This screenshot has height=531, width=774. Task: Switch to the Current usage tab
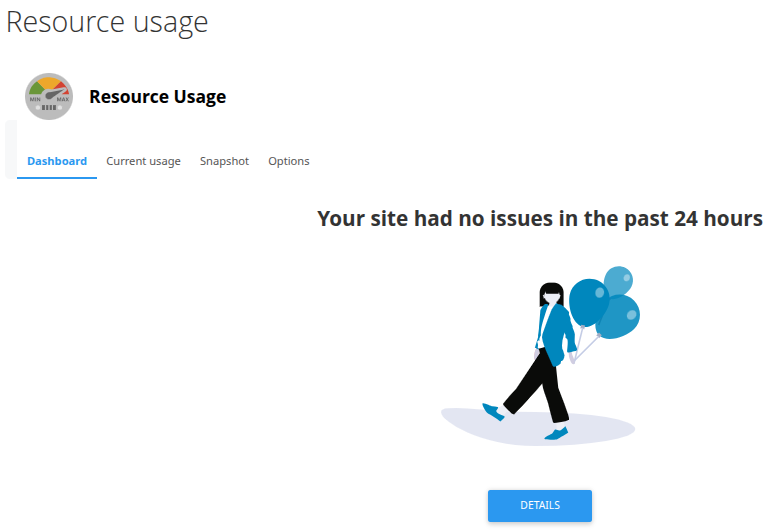tap(143, 161)
